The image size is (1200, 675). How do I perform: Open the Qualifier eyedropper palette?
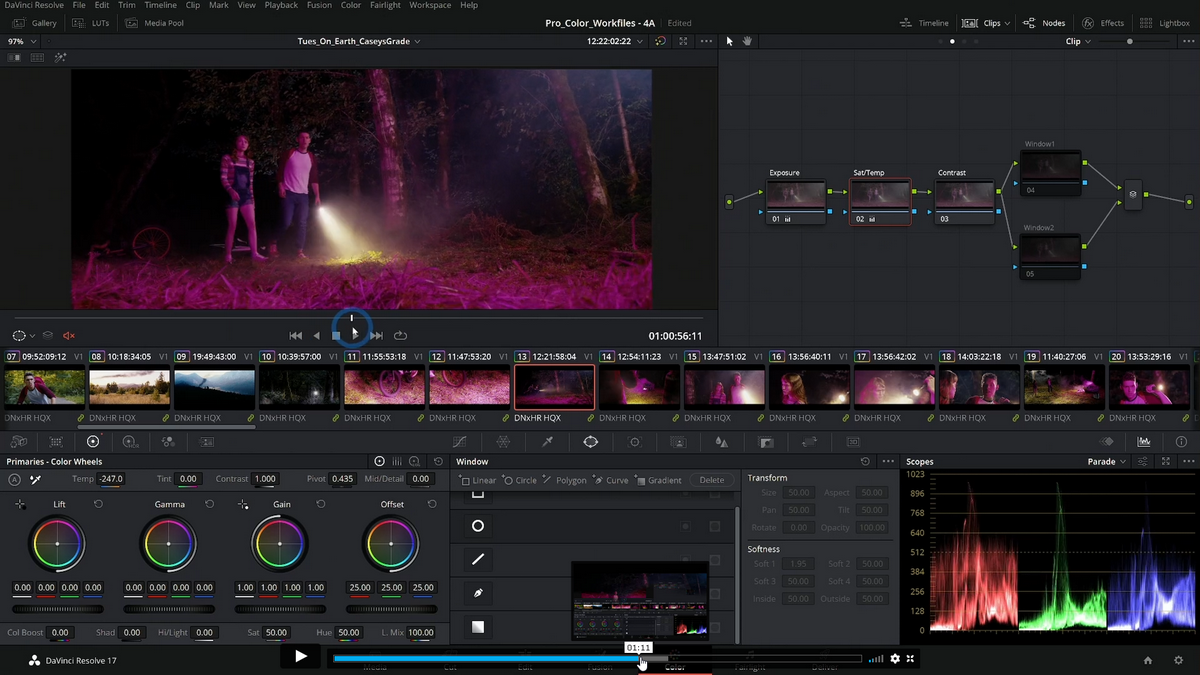click(x=547, y=441)
